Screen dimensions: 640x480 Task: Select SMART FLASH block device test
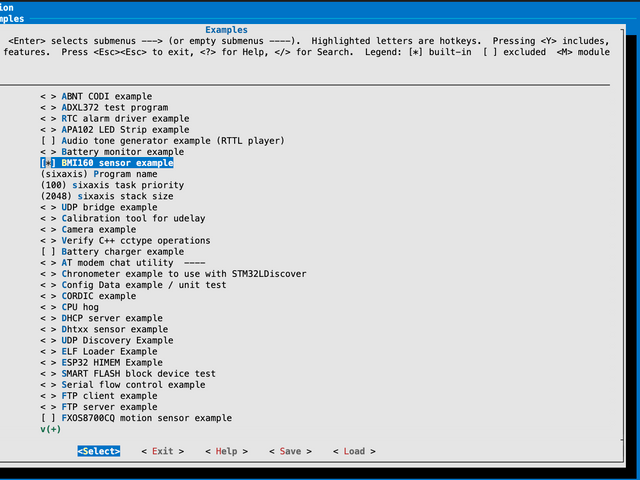pos(128,373)
